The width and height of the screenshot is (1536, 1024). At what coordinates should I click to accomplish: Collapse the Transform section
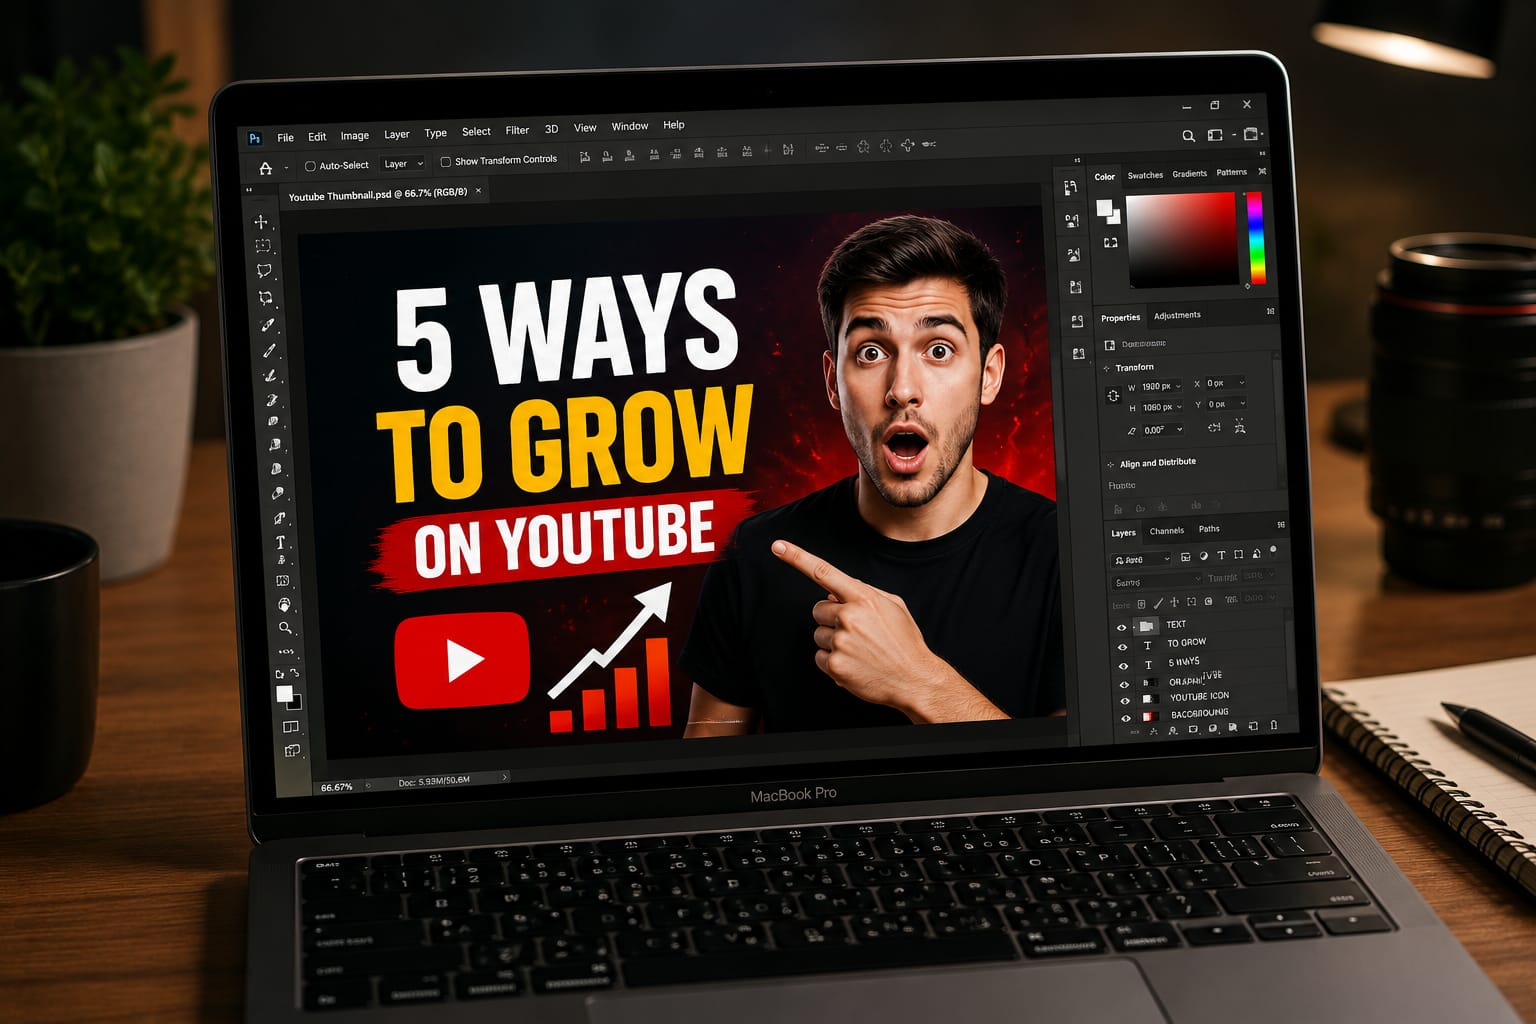click(1107, 368)
